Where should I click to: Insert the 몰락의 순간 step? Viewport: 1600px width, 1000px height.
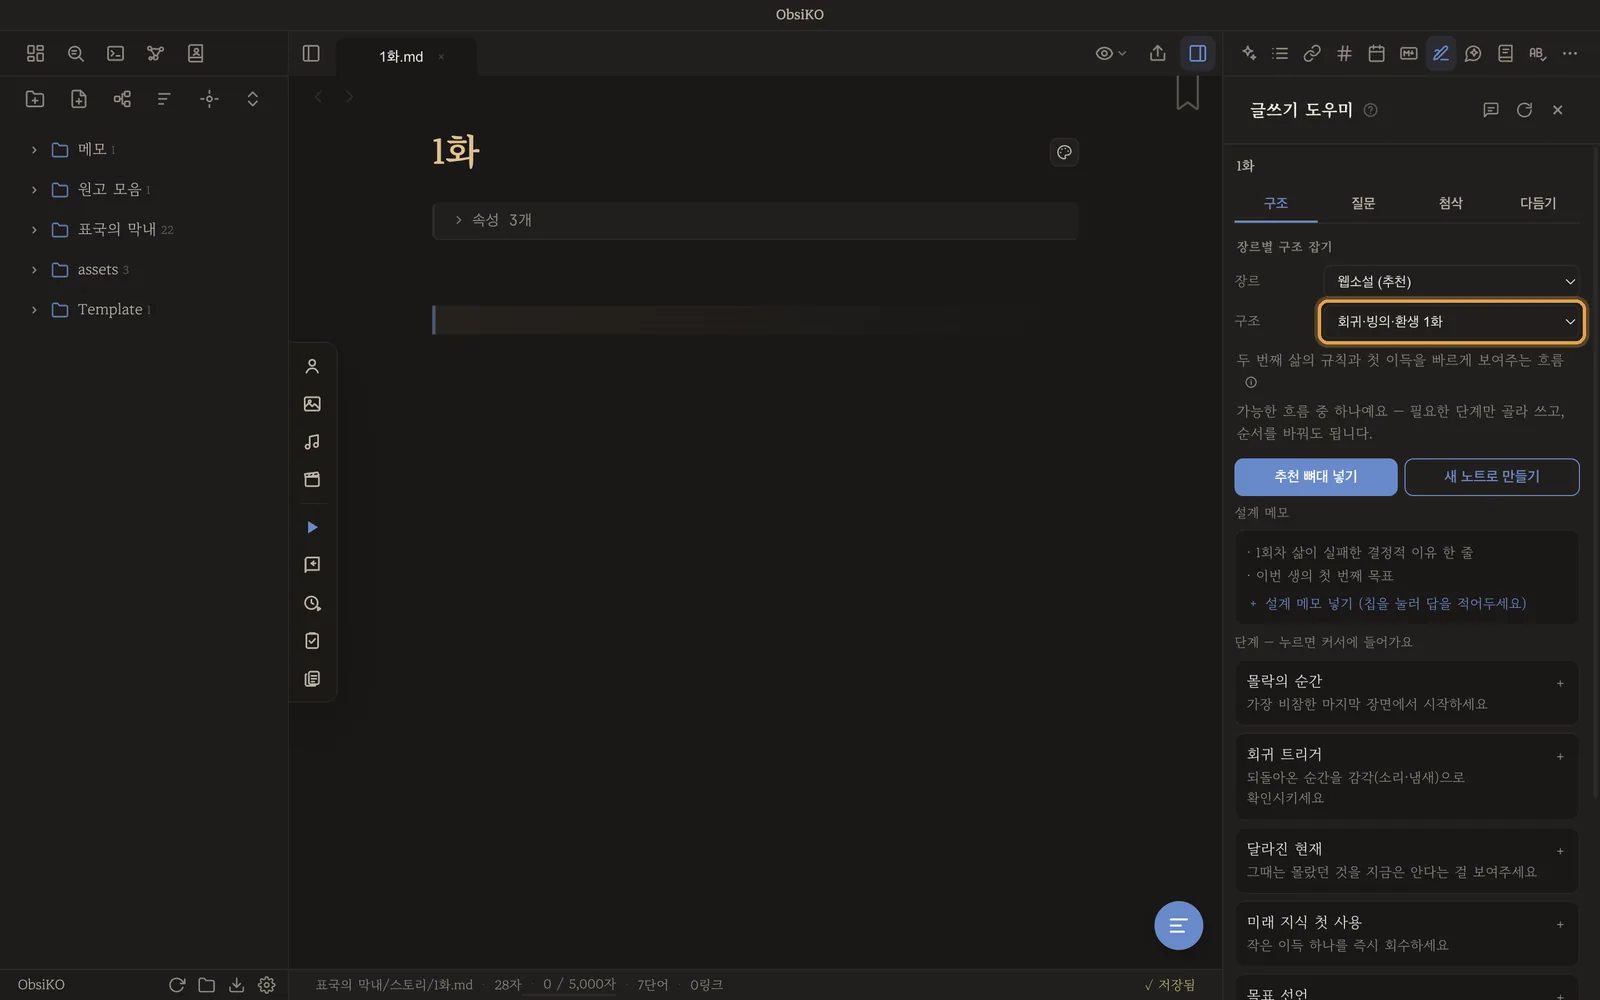point(1407,692)
